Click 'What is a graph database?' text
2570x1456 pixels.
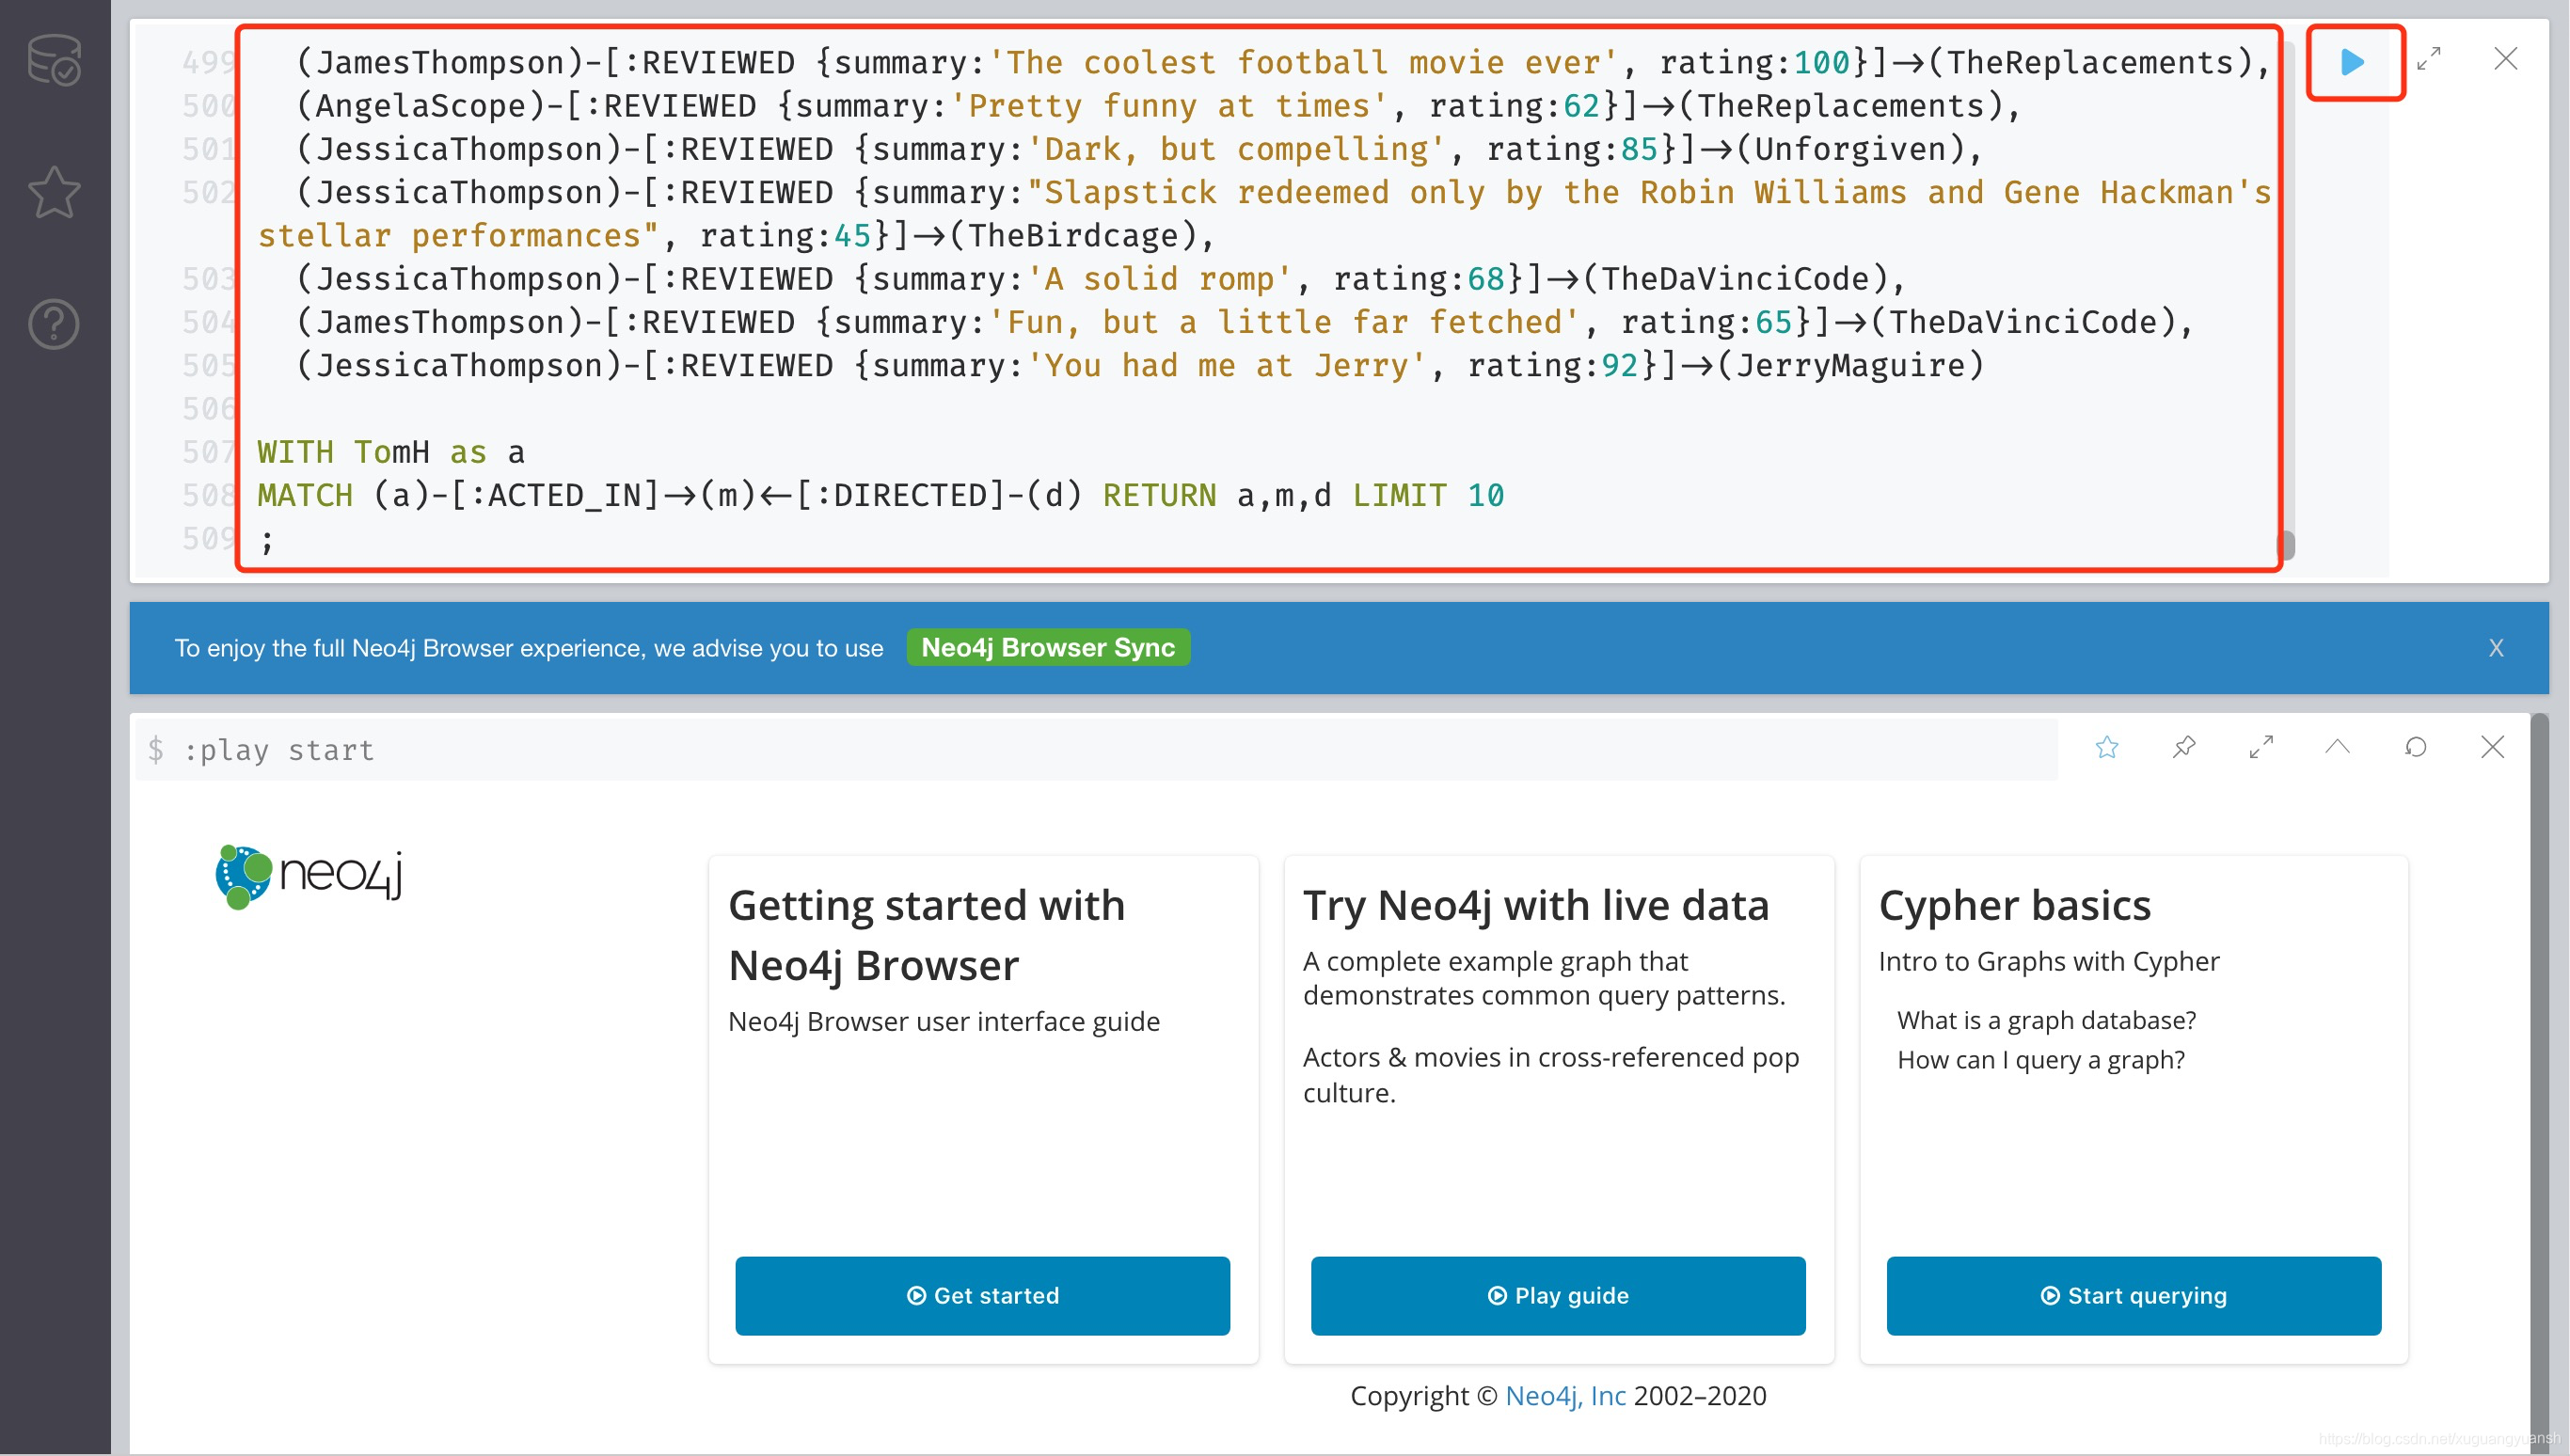[2047, 1021]
